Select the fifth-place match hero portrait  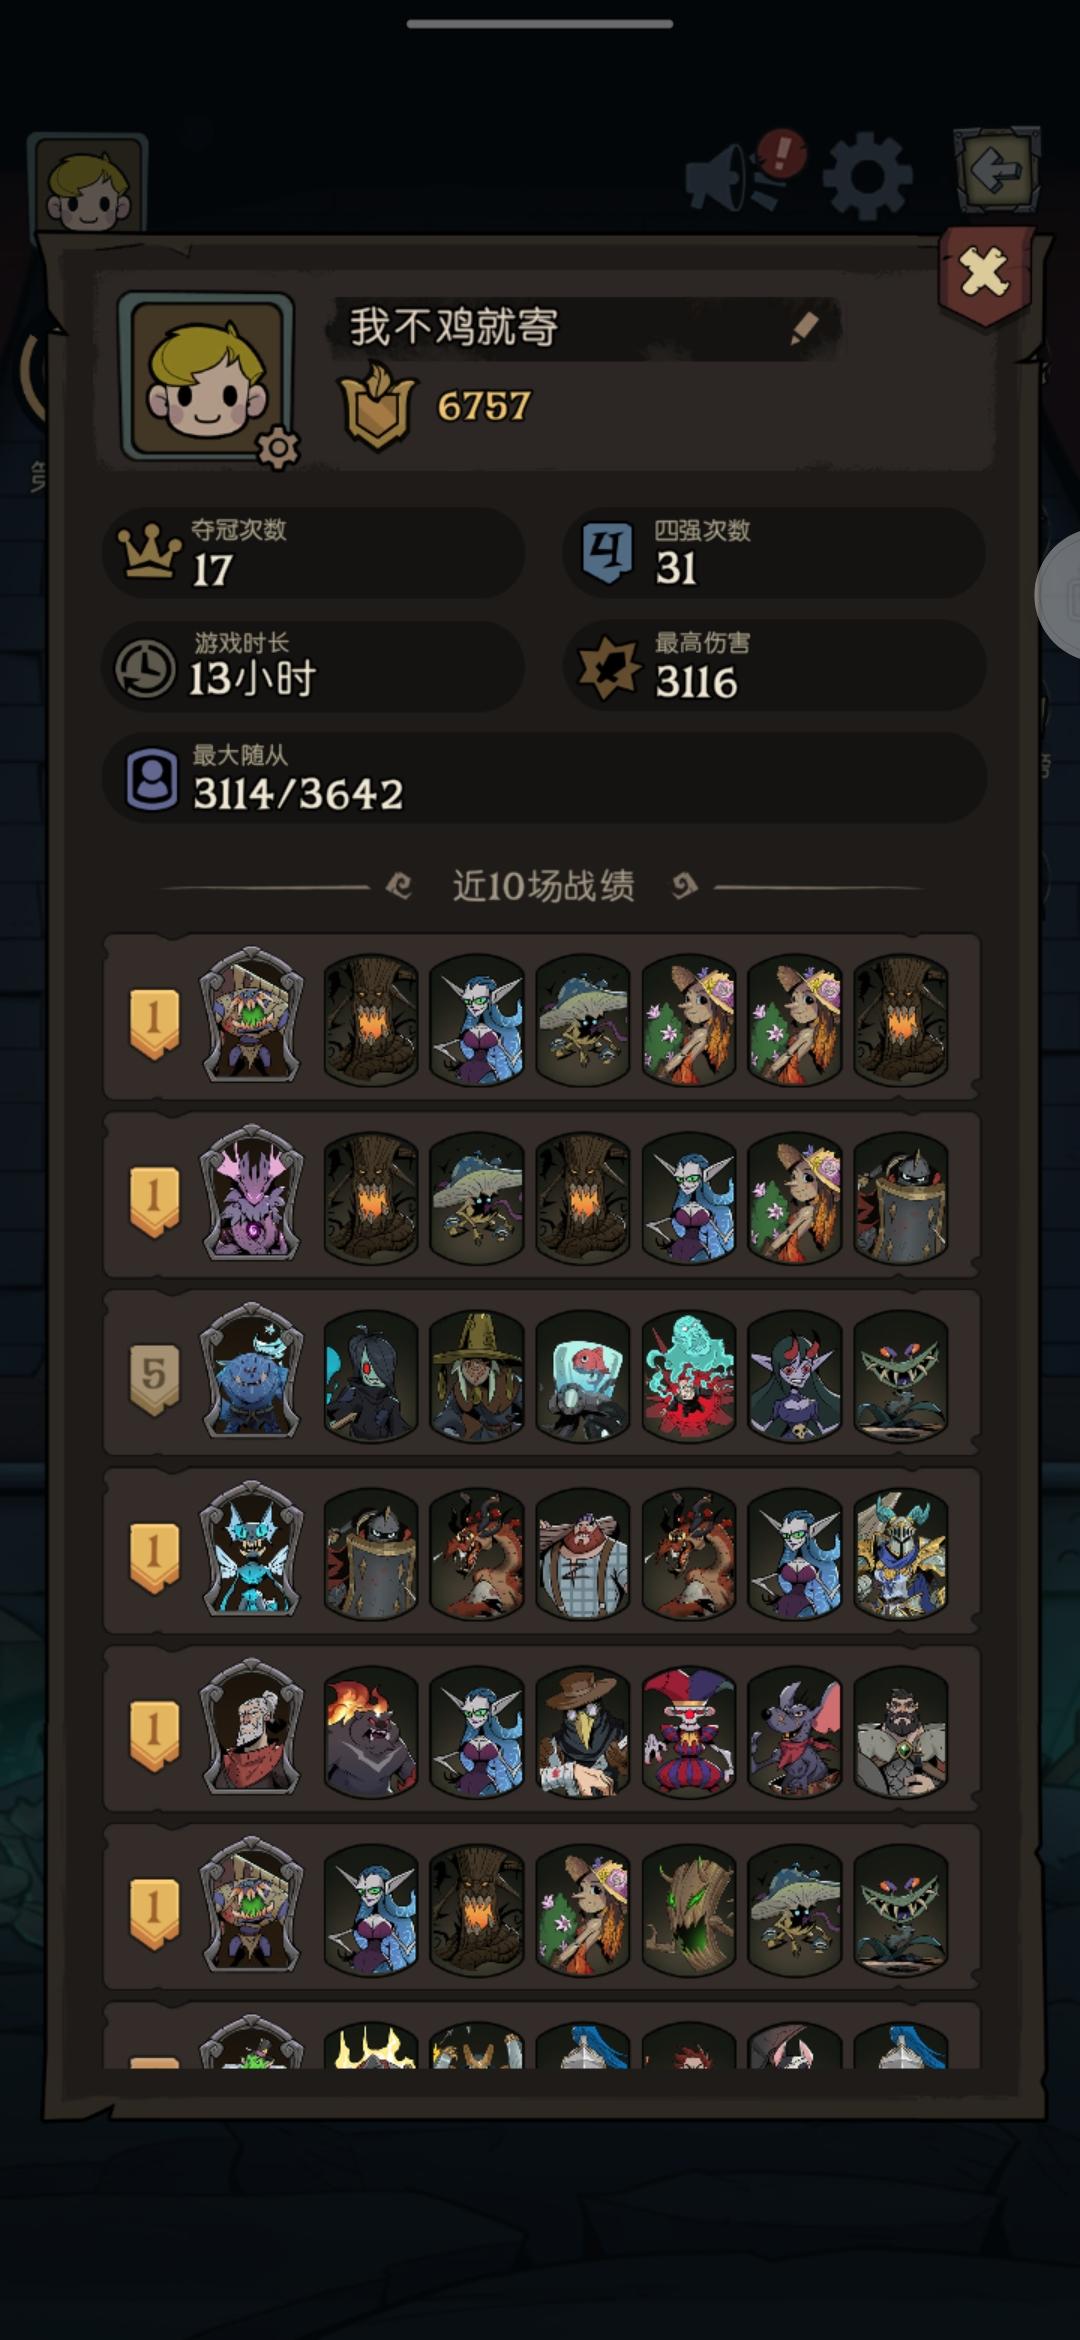coord(251,1372)
